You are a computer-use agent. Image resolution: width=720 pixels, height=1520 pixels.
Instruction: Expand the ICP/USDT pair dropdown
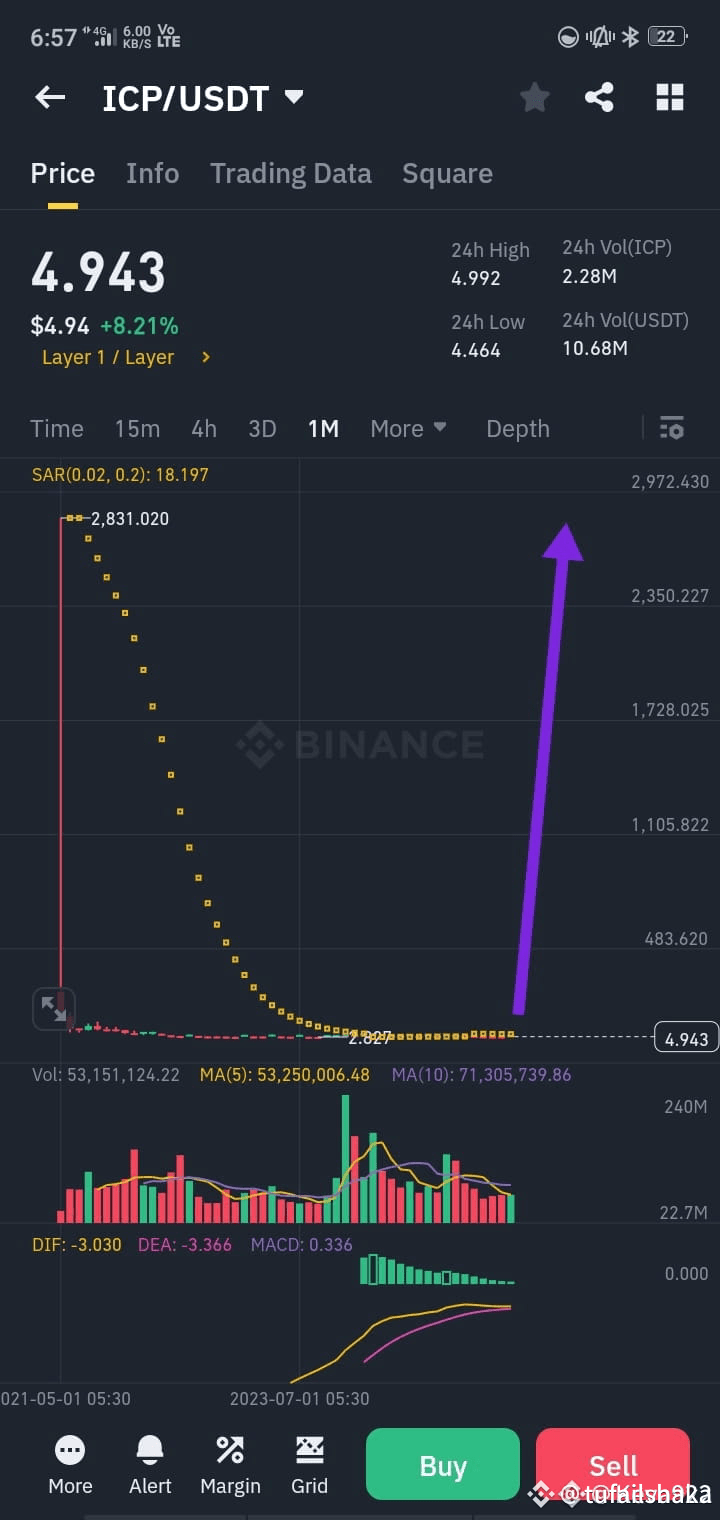[294, 97]
